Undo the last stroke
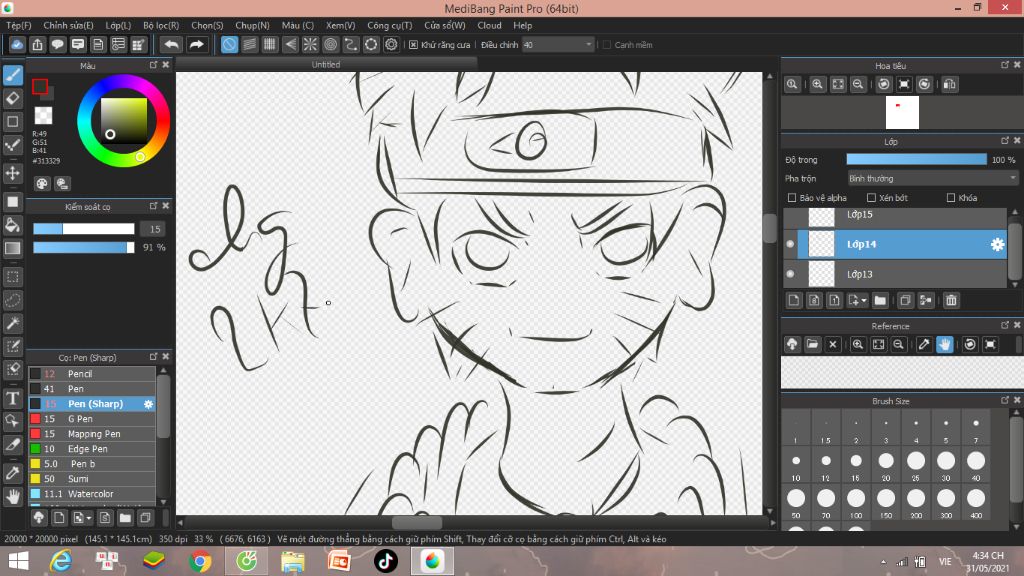This screenshot has width=1024, height=576. tap(171, 44)
